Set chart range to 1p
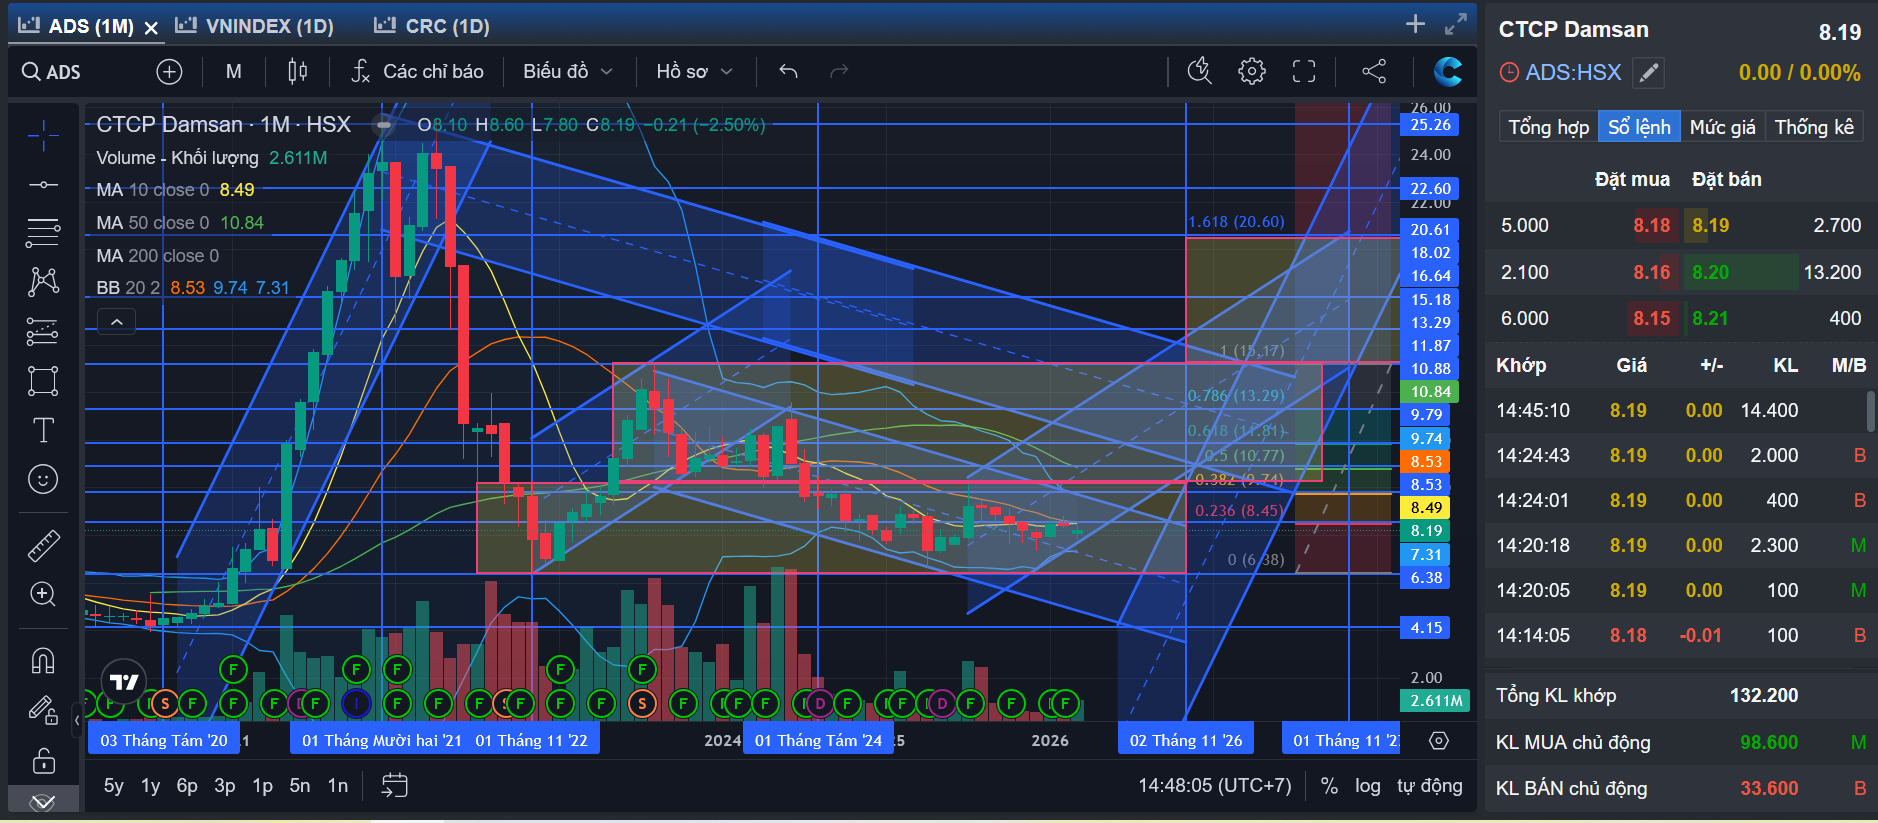Viewport: 1878px width, 823px height. tap(262, 786)
